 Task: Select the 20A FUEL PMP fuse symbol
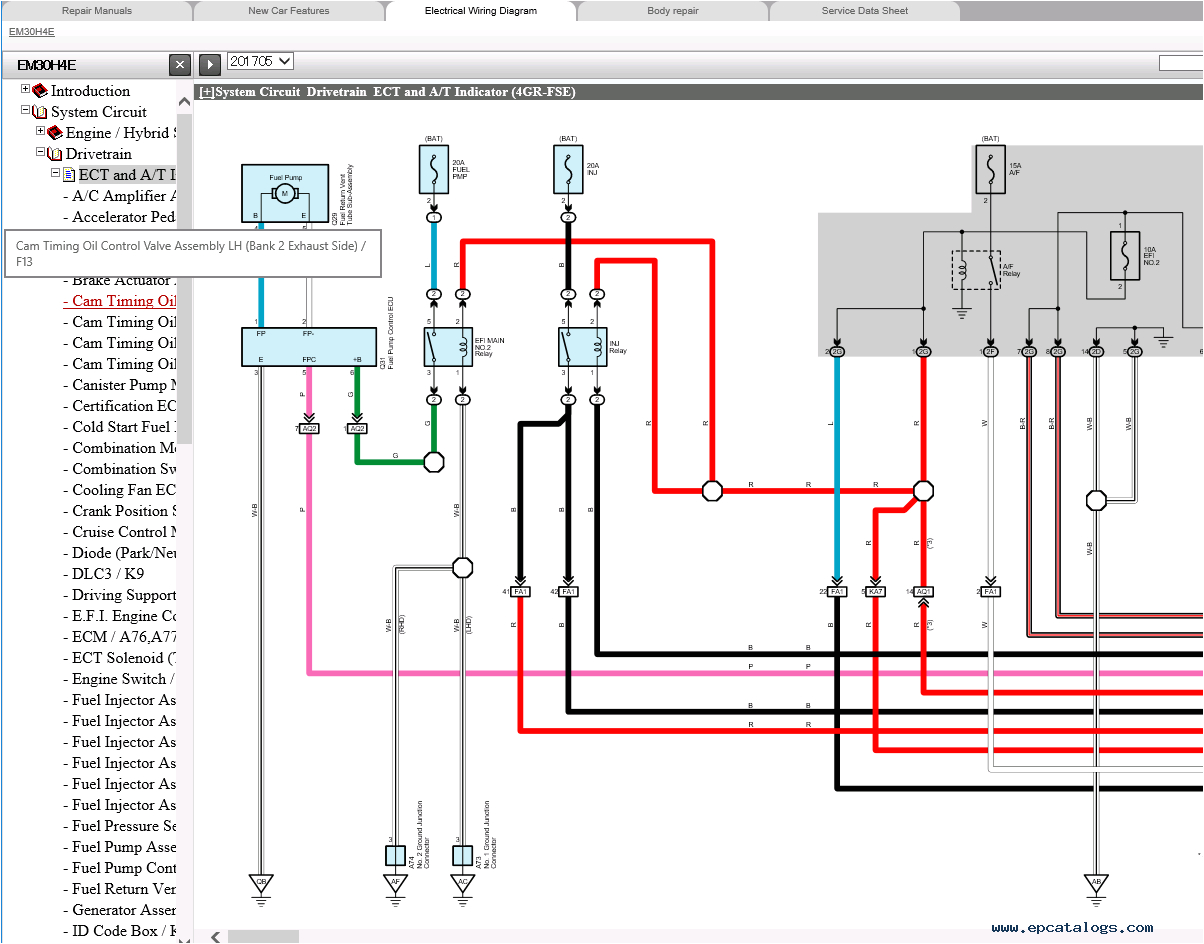[x=433, y=167]
